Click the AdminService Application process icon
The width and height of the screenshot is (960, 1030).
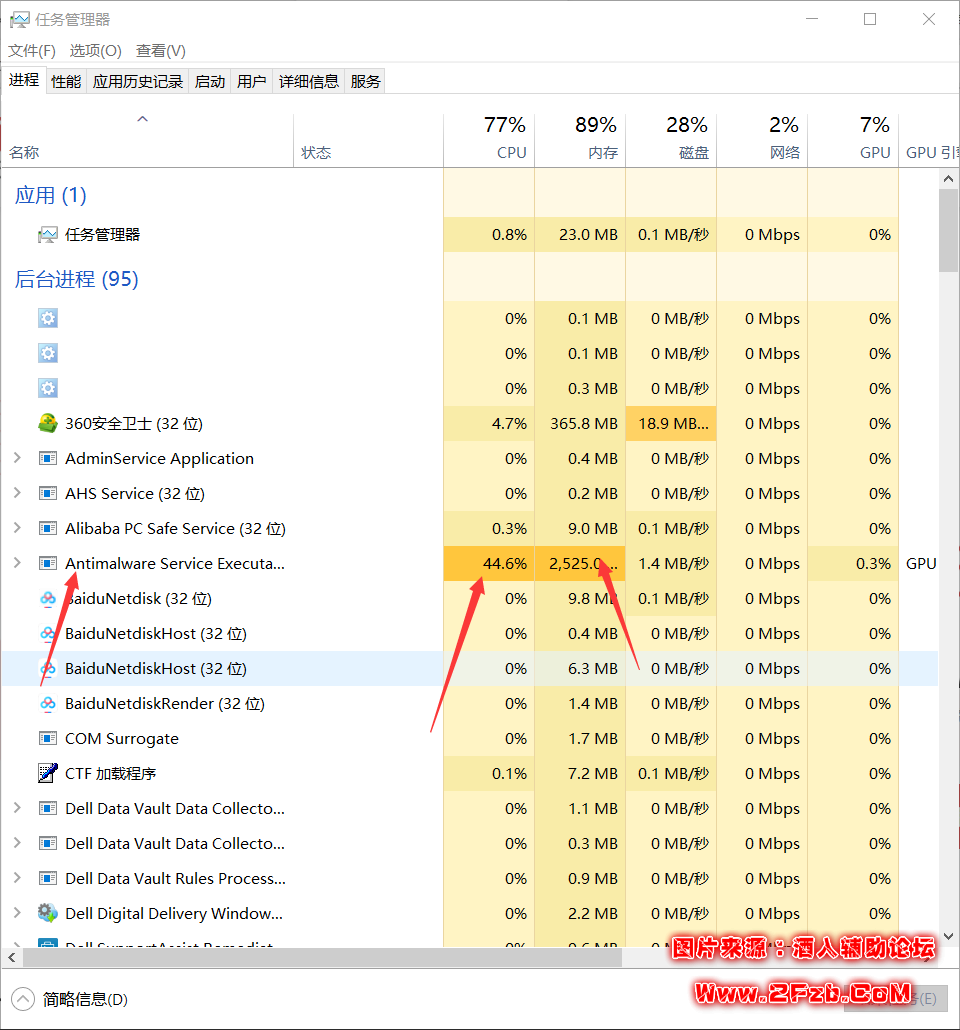click(48, 458)
